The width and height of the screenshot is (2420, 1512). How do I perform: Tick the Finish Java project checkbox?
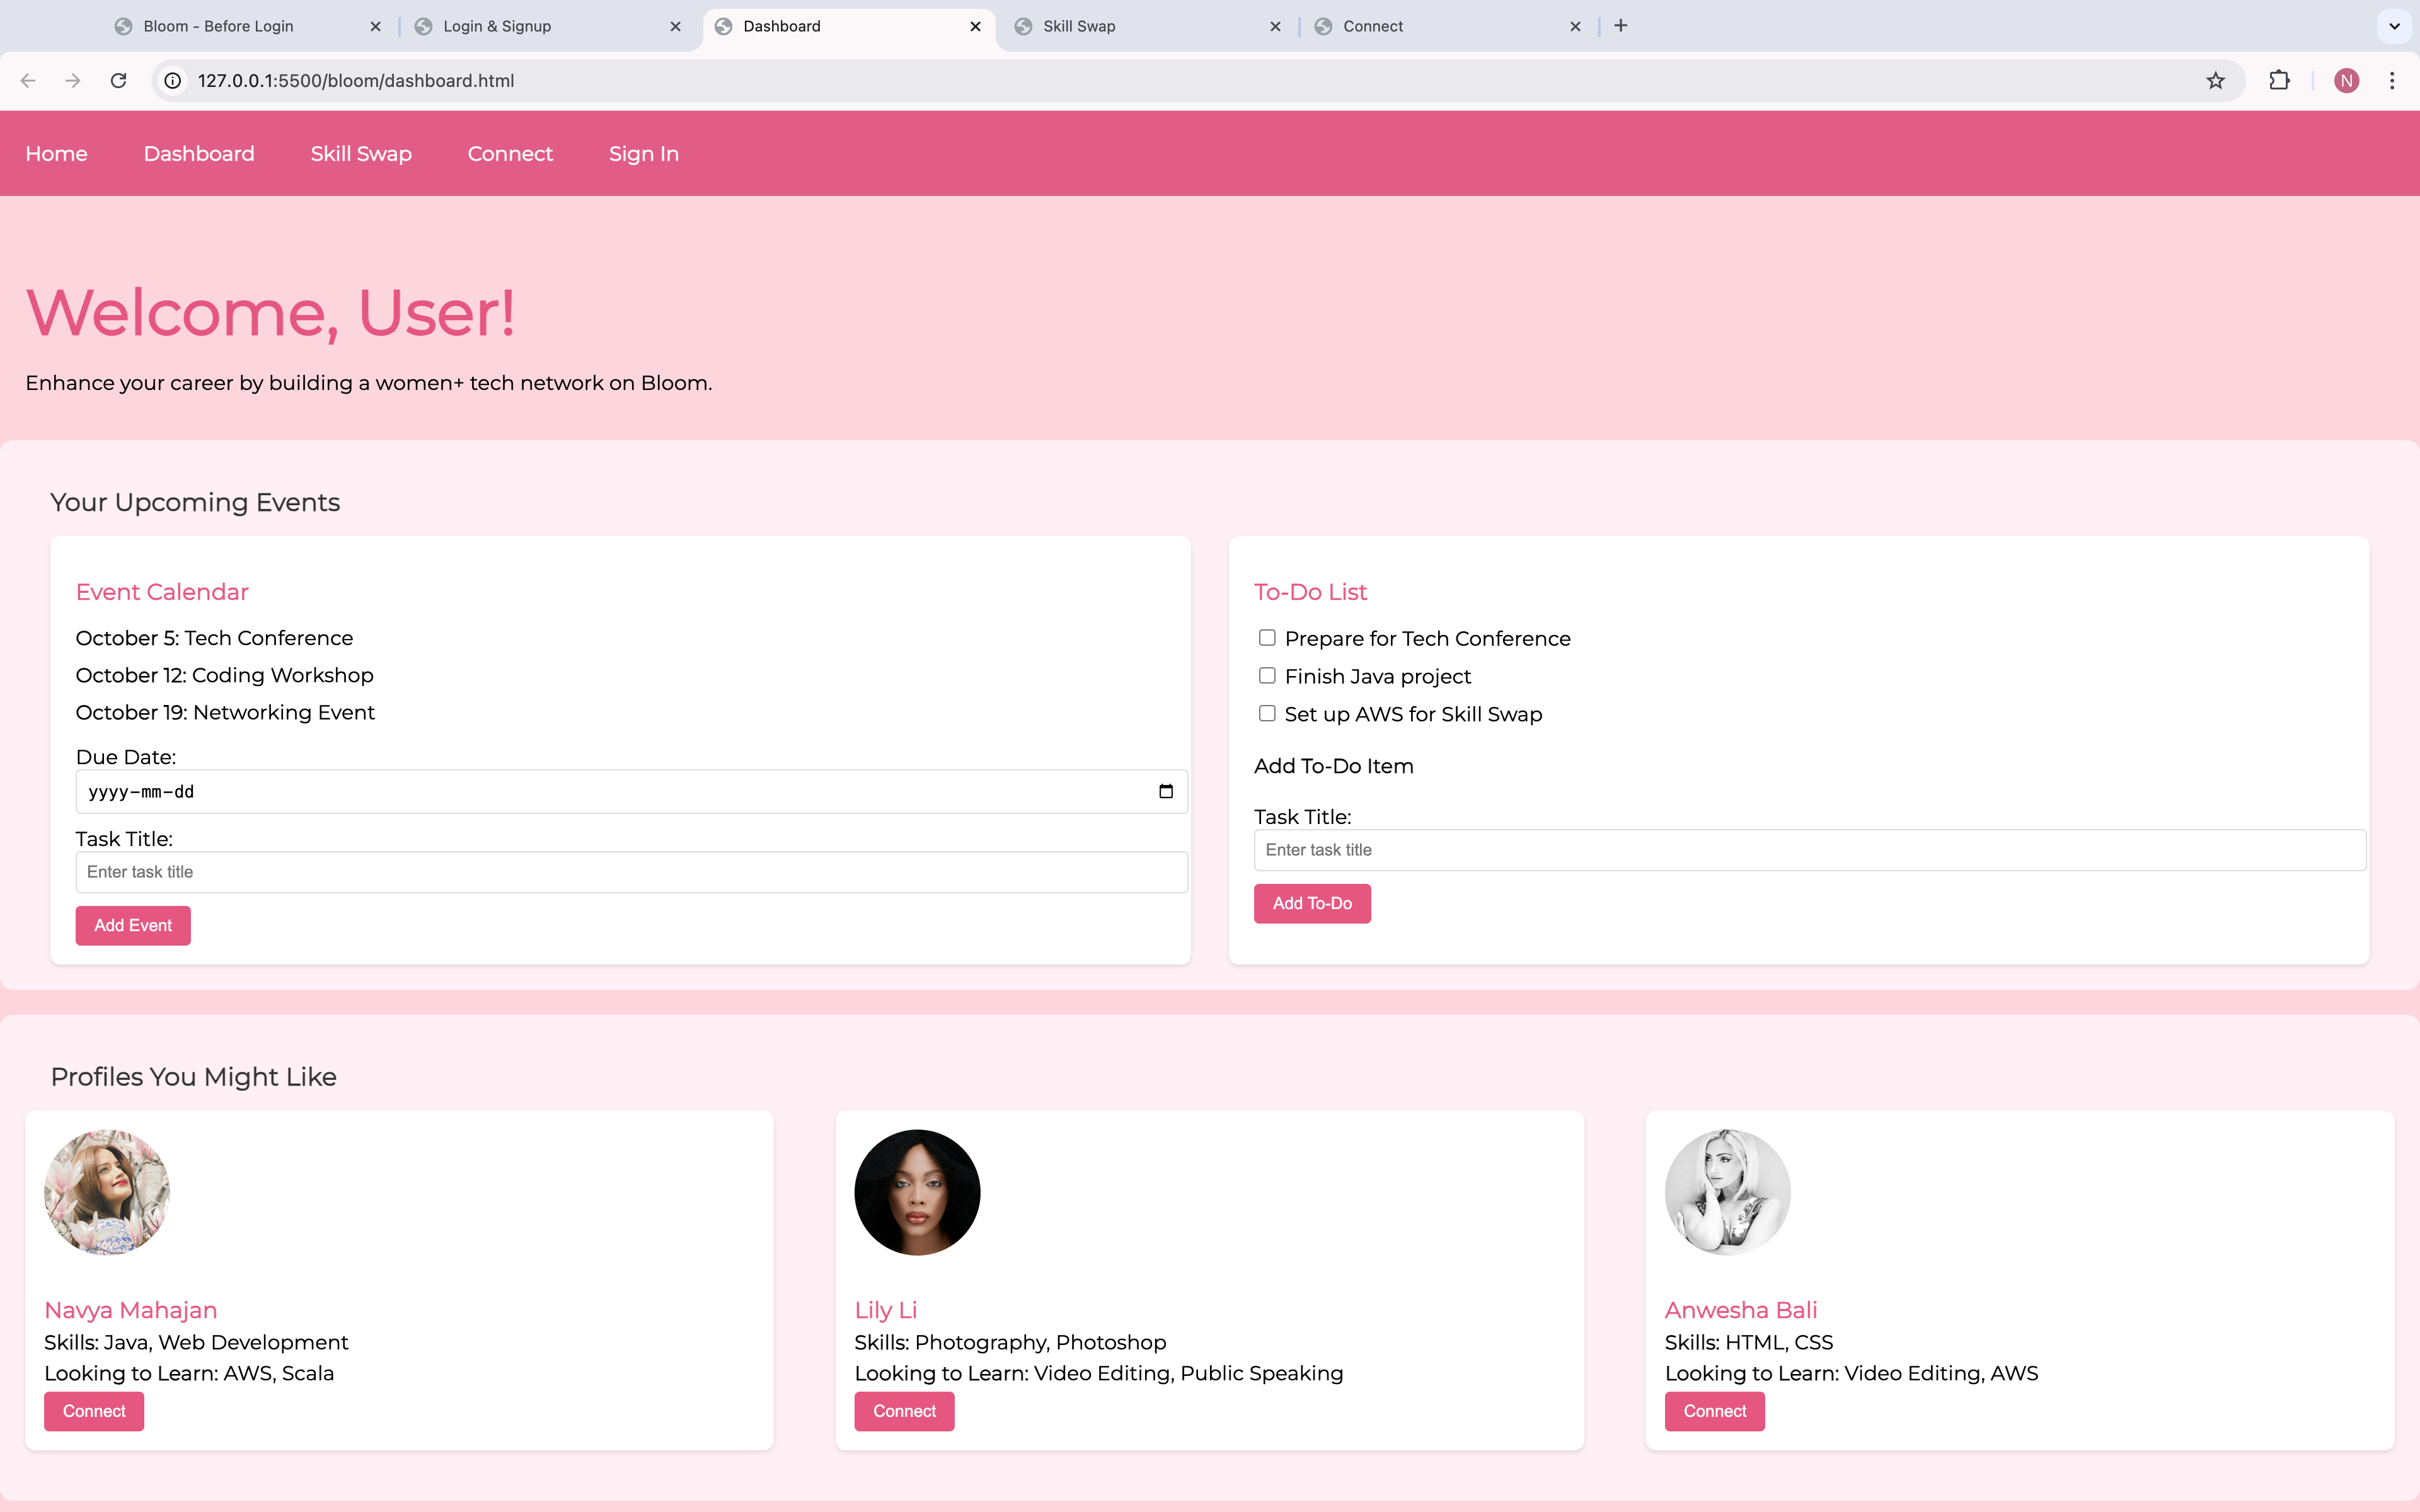1267,676
